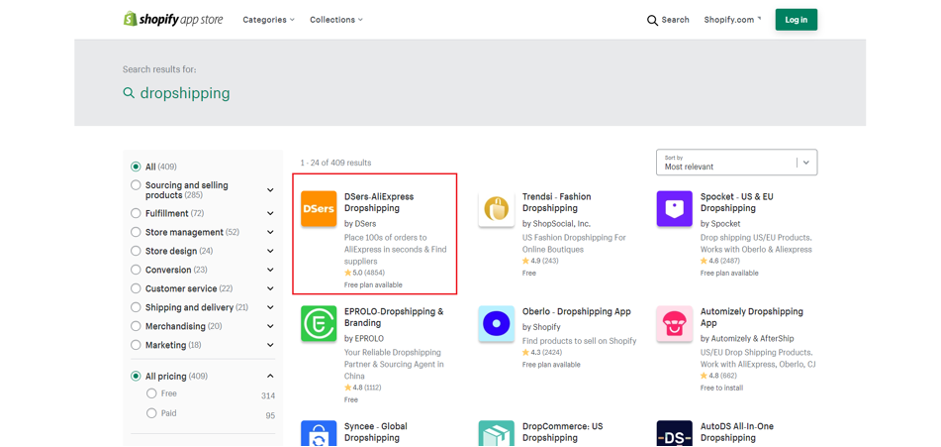Choose the Free pricing radio option

pyautogui.click(x=152, y=395)
